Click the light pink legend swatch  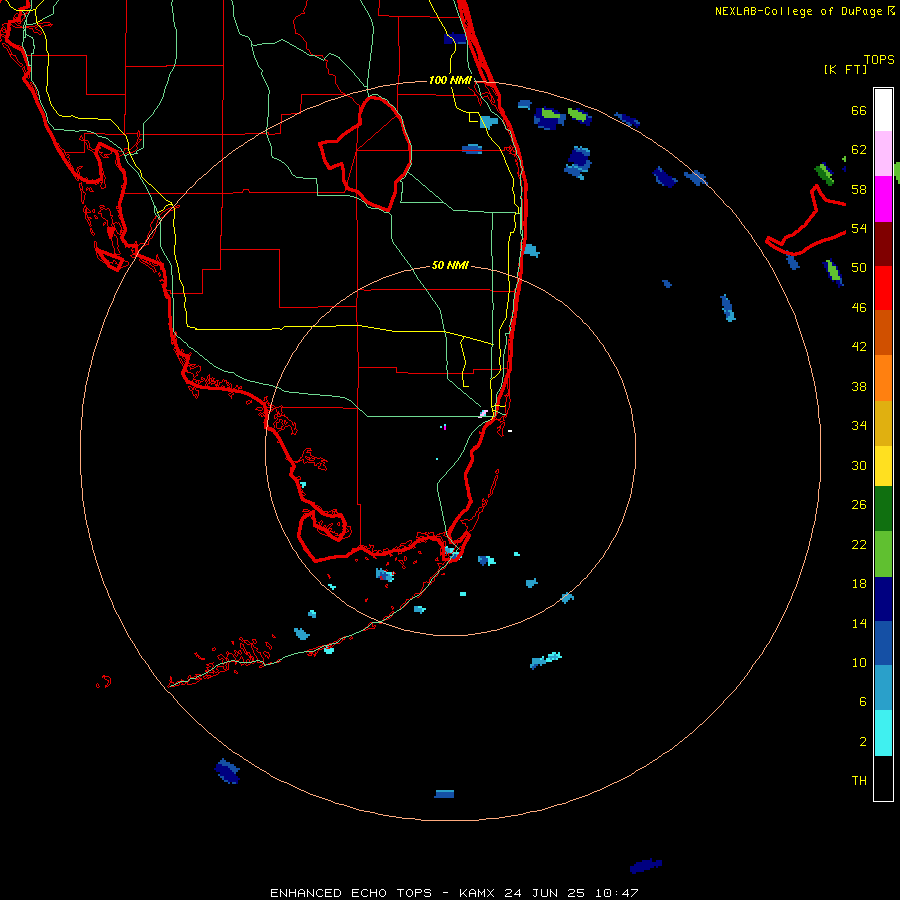(x=883, y=154)
